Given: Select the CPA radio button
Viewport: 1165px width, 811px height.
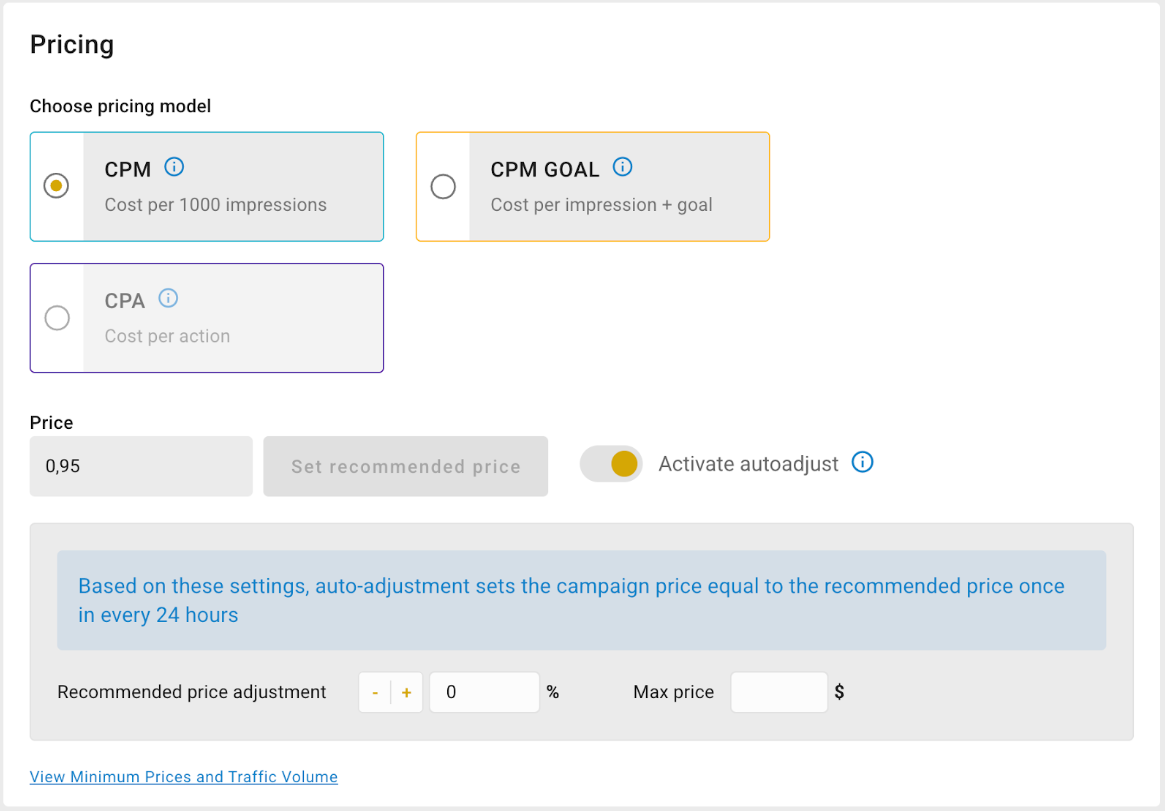Looking at the screenshot, I should click(x=57, y=318).
